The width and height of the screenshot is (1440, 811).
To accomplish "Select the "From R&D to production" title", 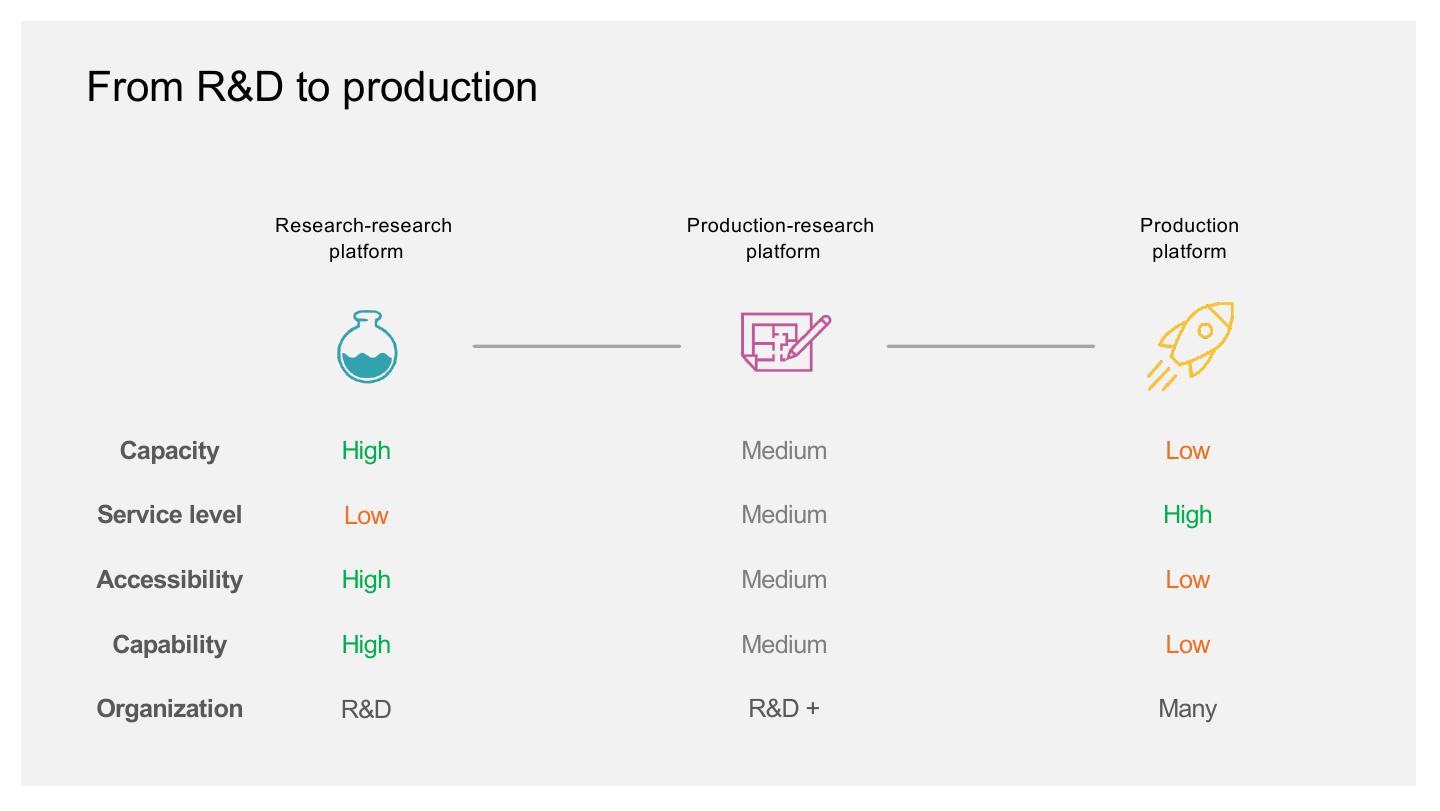I will click(x=312, y=87).
